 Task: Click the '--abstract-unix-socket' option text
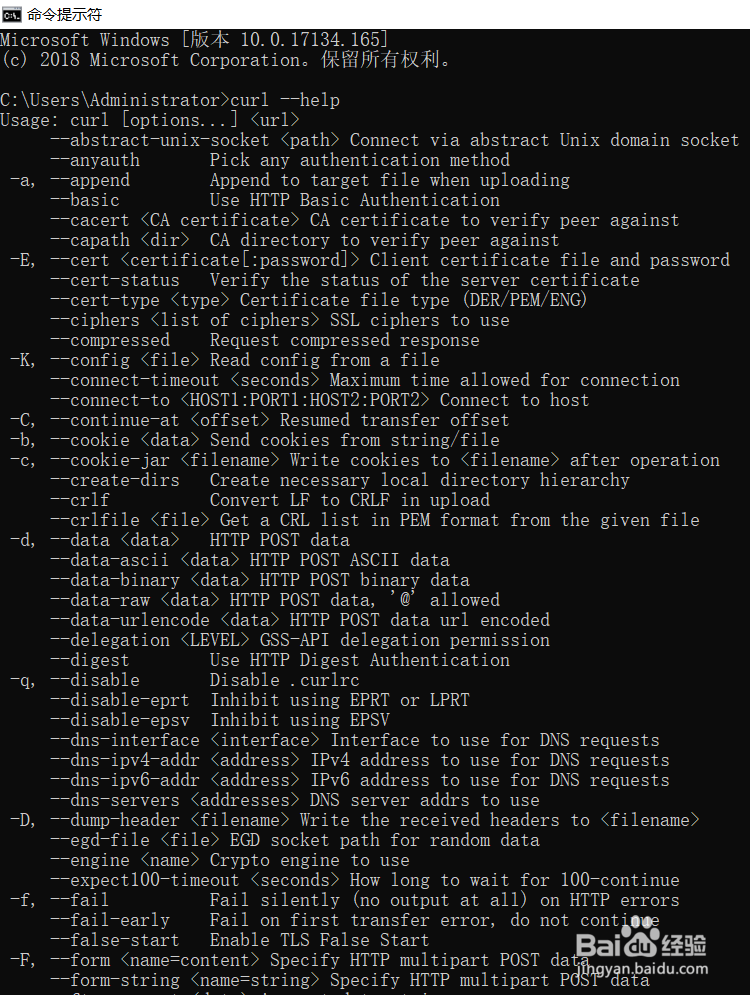pyautogui.click(x=160, y=140)
